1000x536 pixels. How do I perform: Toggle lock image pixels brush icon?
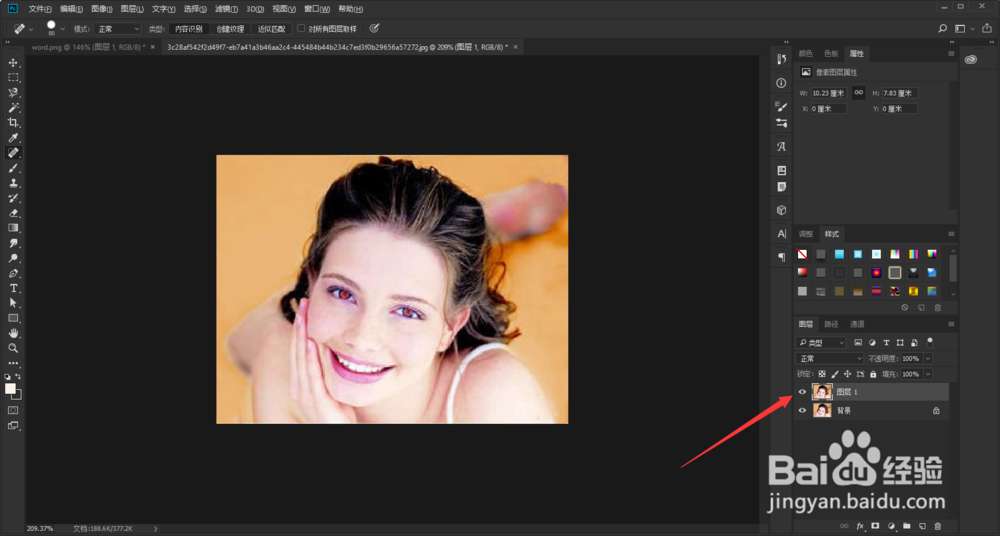[x=835, y=374]
